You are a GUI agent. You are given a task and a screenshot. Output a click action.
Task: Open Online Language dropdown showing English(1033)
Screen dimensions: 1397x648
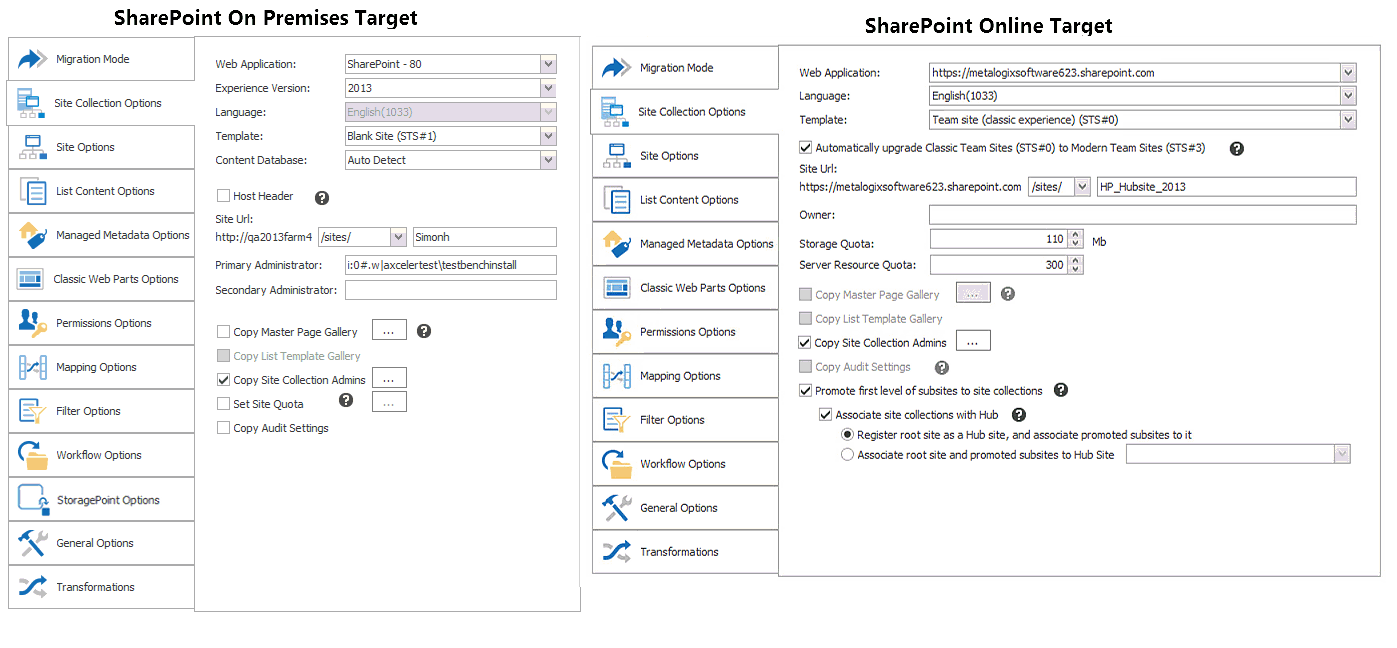[x=1348, y=96]
